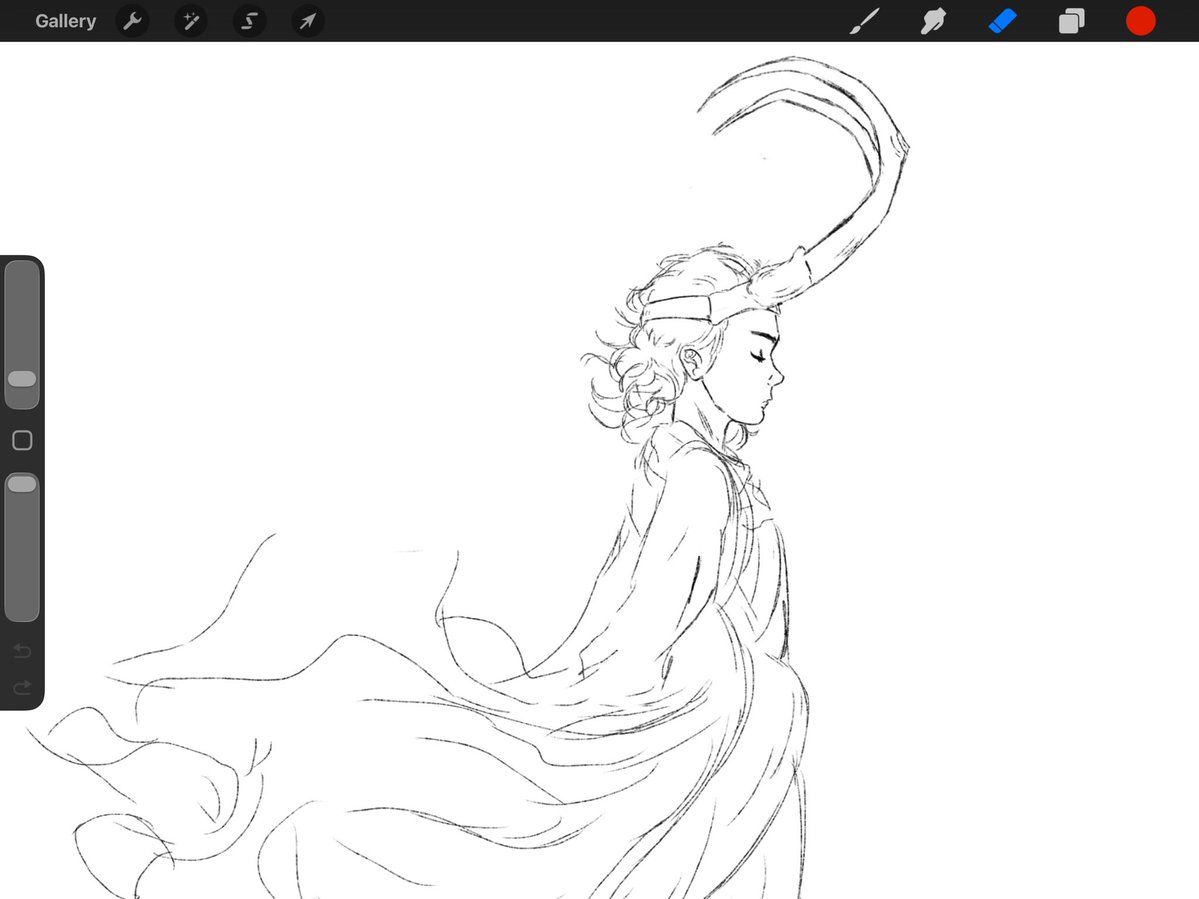Activate the Transform arrow tool
This screenshot has width=1199, height=899.
[307, 21]
